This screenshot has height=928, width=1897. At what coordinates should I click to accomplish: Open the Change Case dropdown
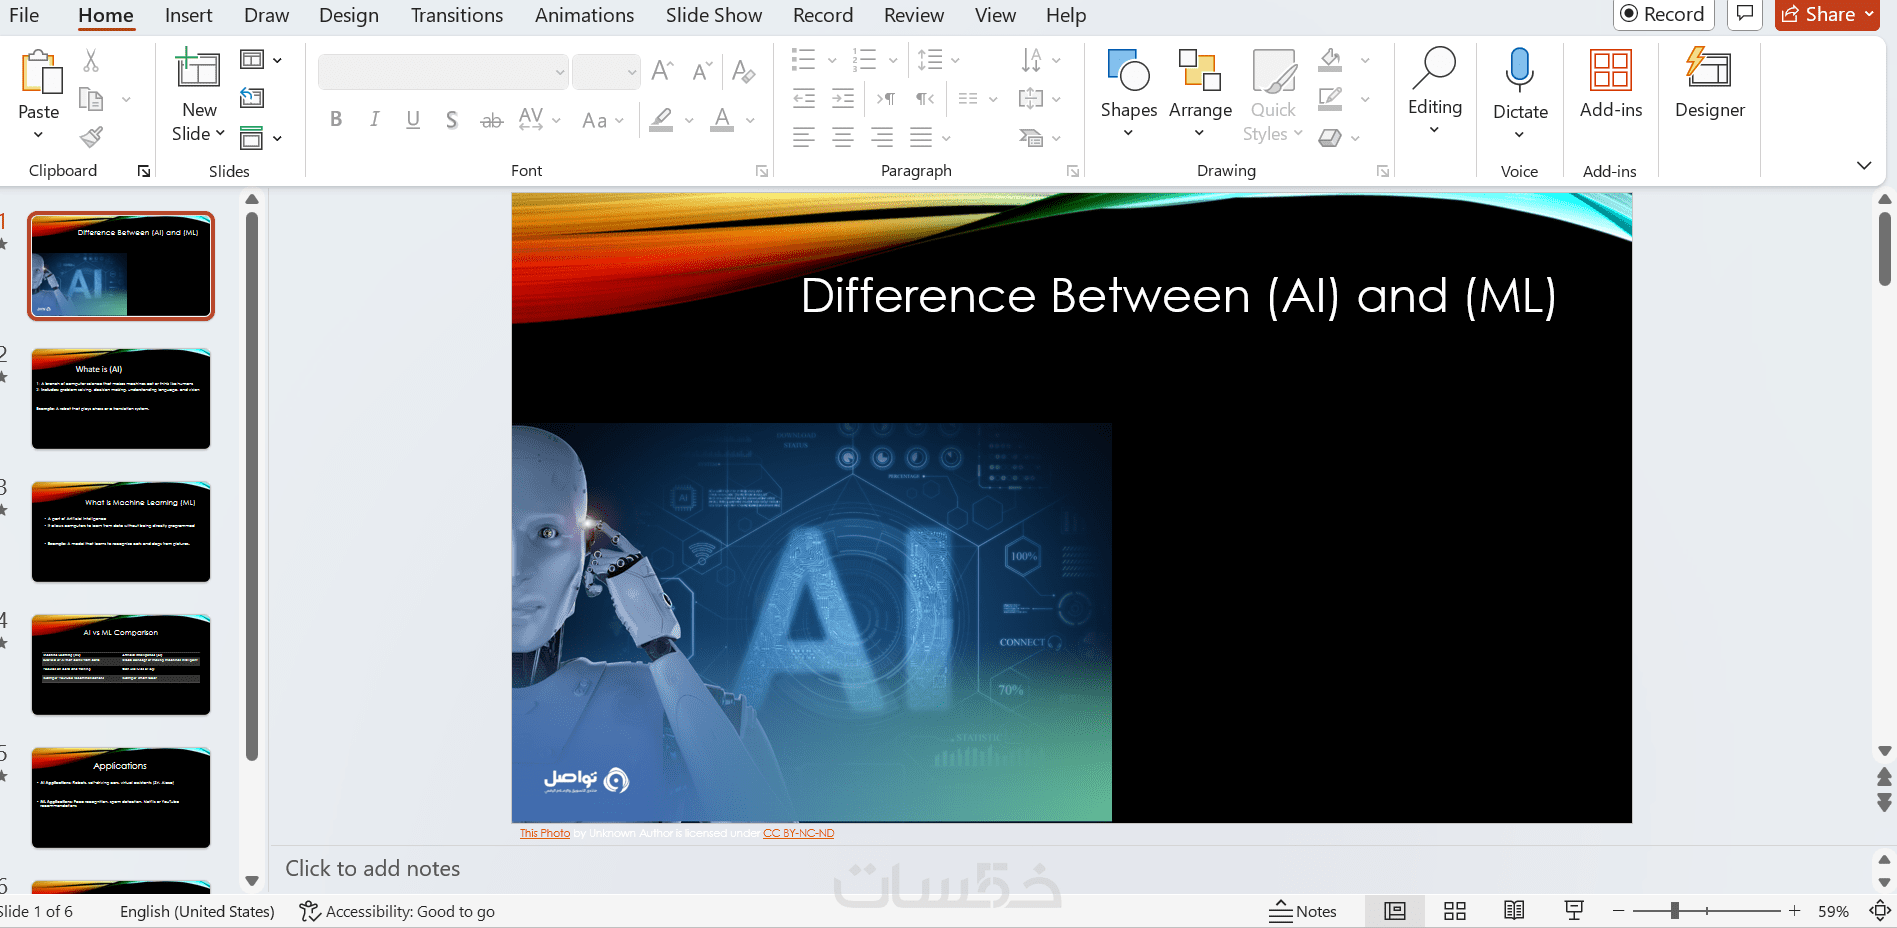[603, 121]
